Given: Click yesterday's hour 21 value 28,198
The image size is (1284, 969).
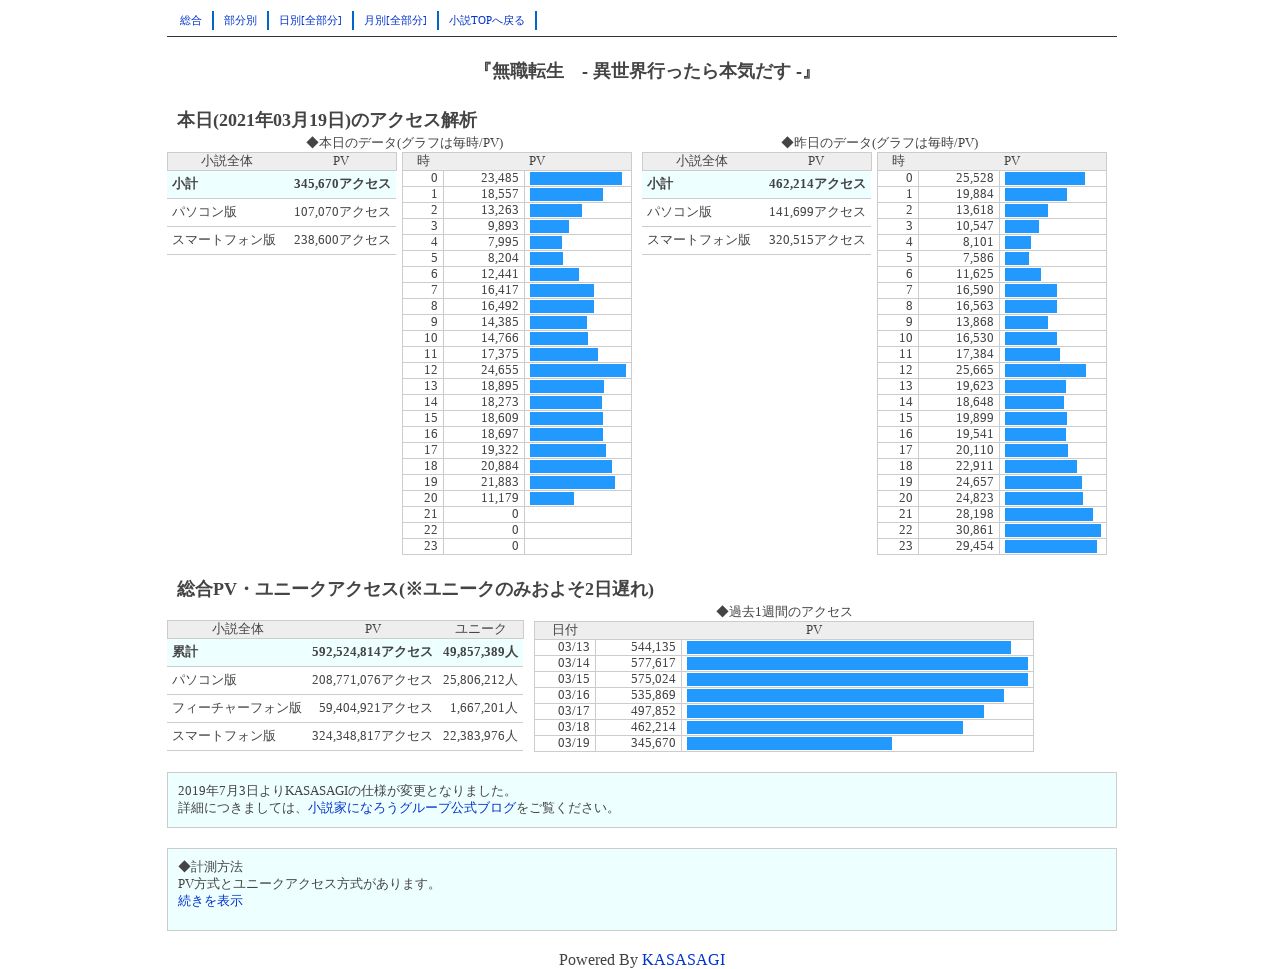Looking at the screenshot, I should [x=975, y=514].
